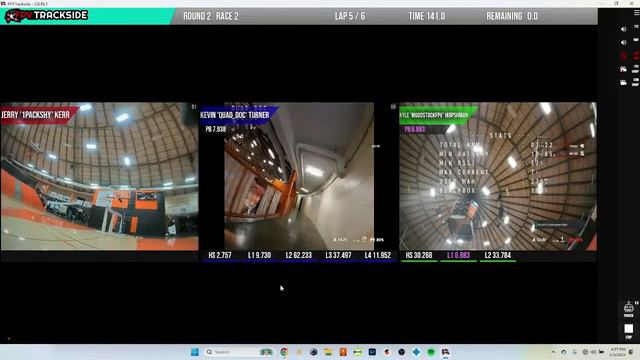Click Kevin's L2 62.233 lap time

299,256
